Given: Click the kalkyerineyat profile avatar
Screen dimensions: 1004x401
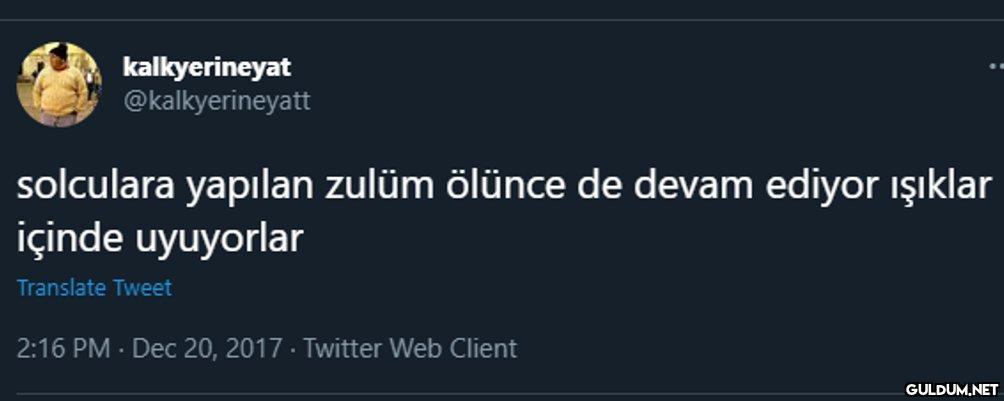Looking at the screenshot, I should (59, 84).
